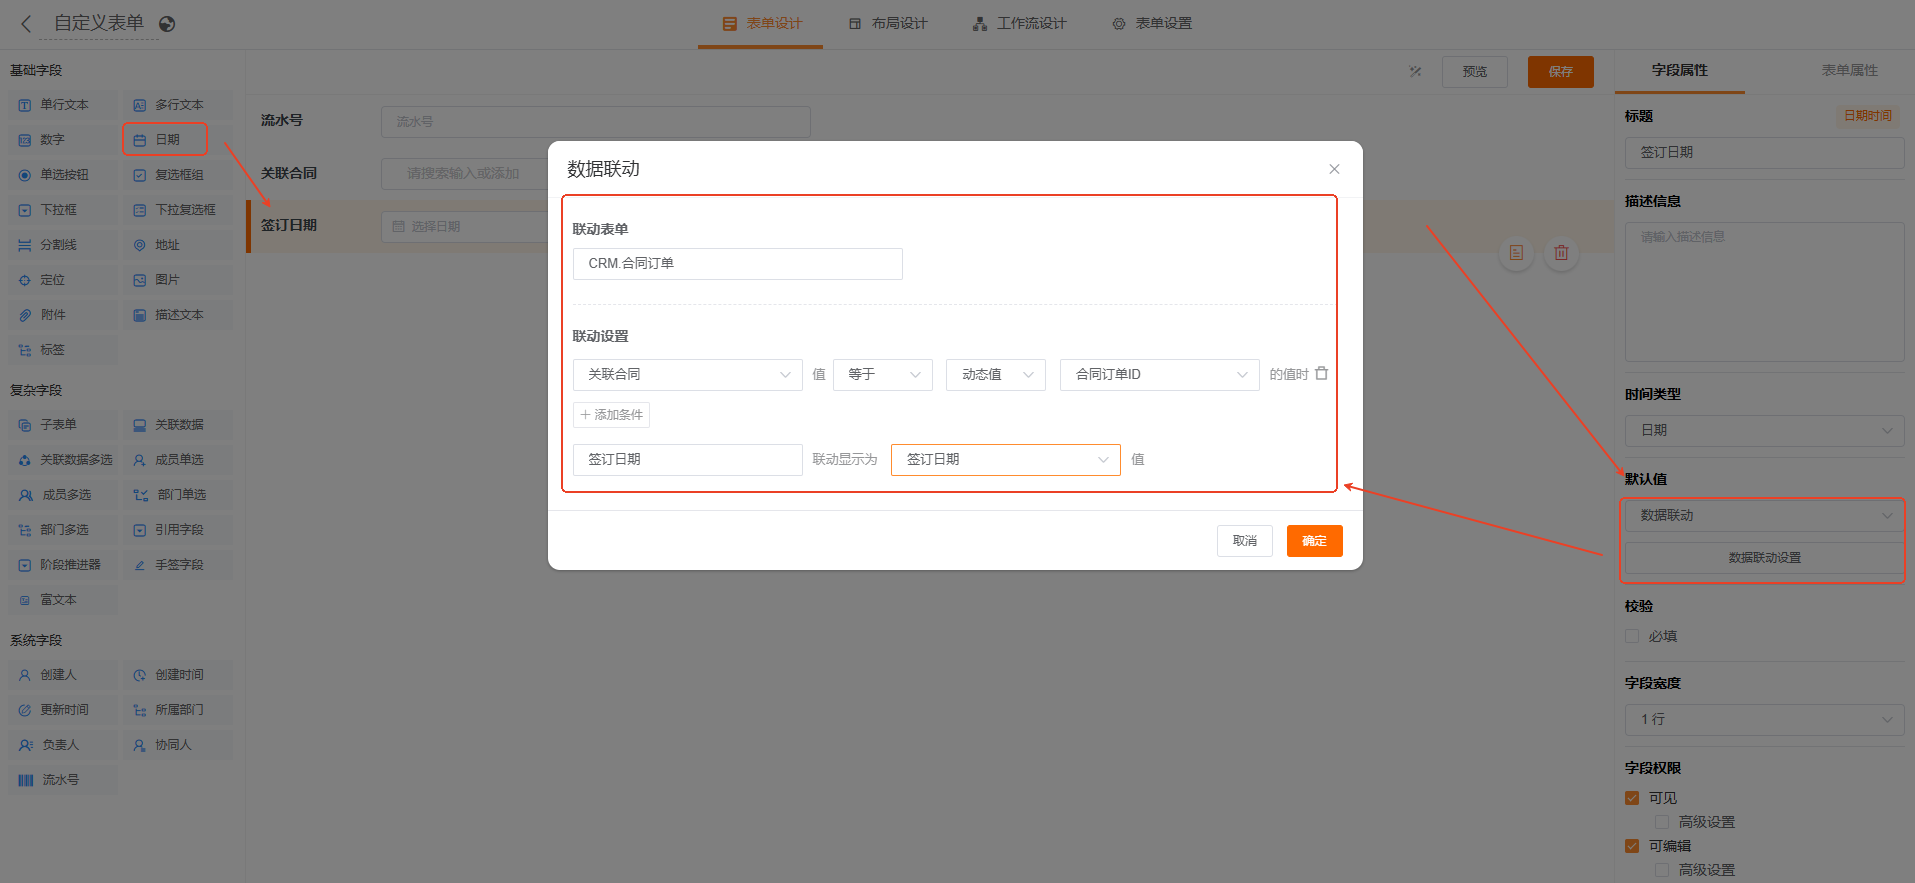Viewport: 1915px width, 883px height.
Task: Delete the linkage condition with trash icon
Action: [1321, 373]
